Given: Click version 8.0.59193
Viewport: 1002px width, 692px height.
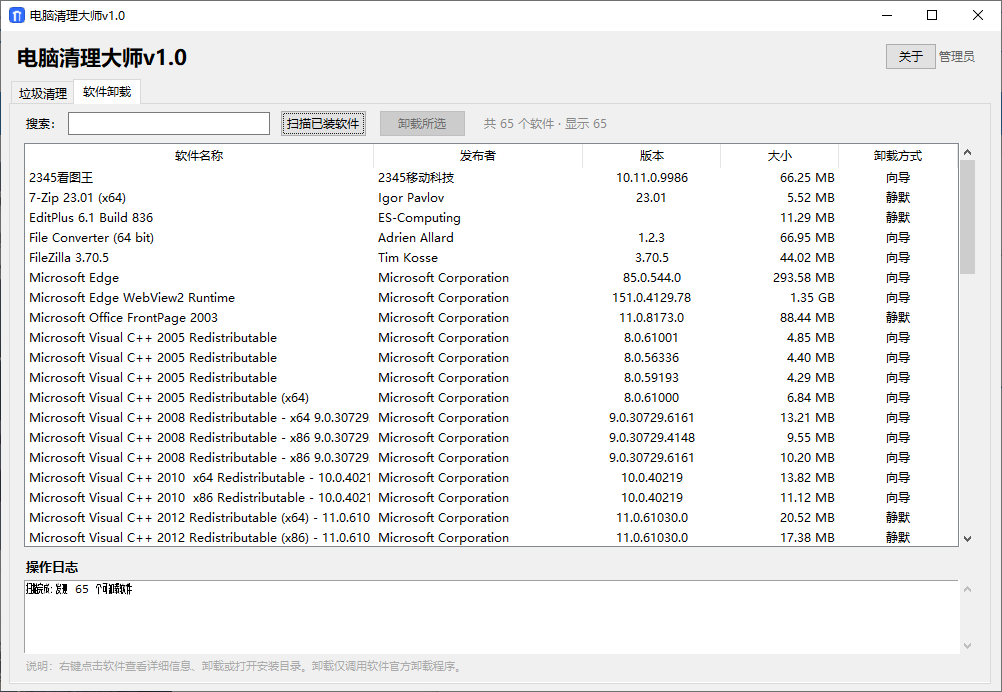Looking at the screenshot, I should point(652,378).
